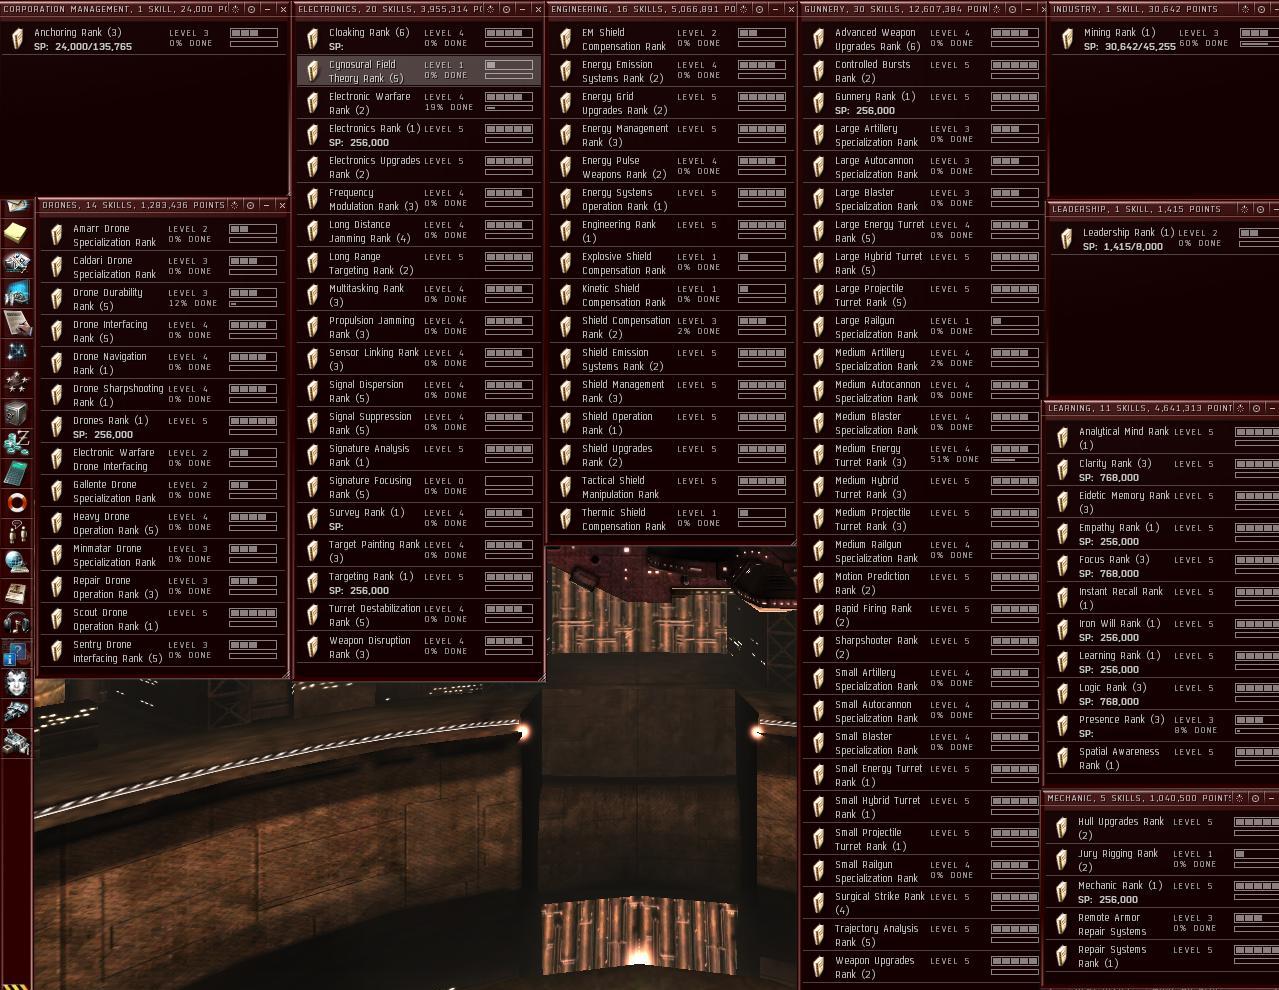Select the Cynosural Field Theory skill row

coord(419,71)
